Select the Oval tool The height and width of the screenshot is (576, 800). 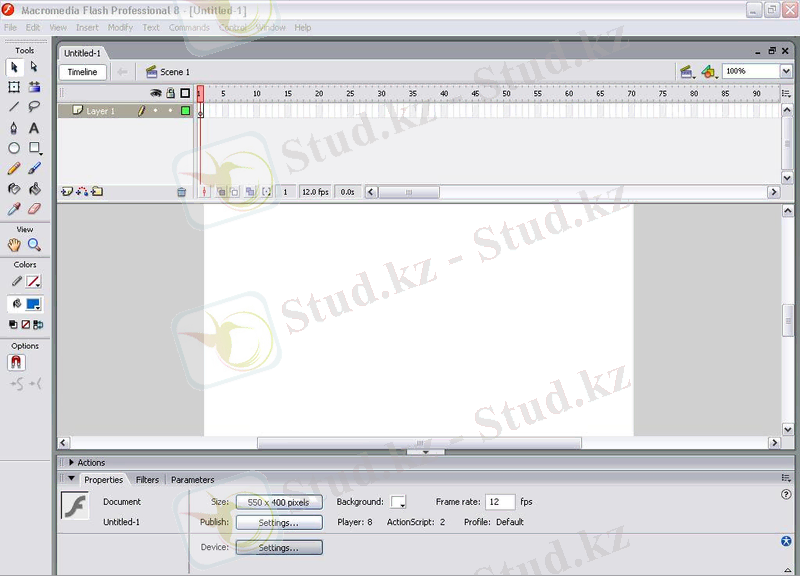coord(14,148)
